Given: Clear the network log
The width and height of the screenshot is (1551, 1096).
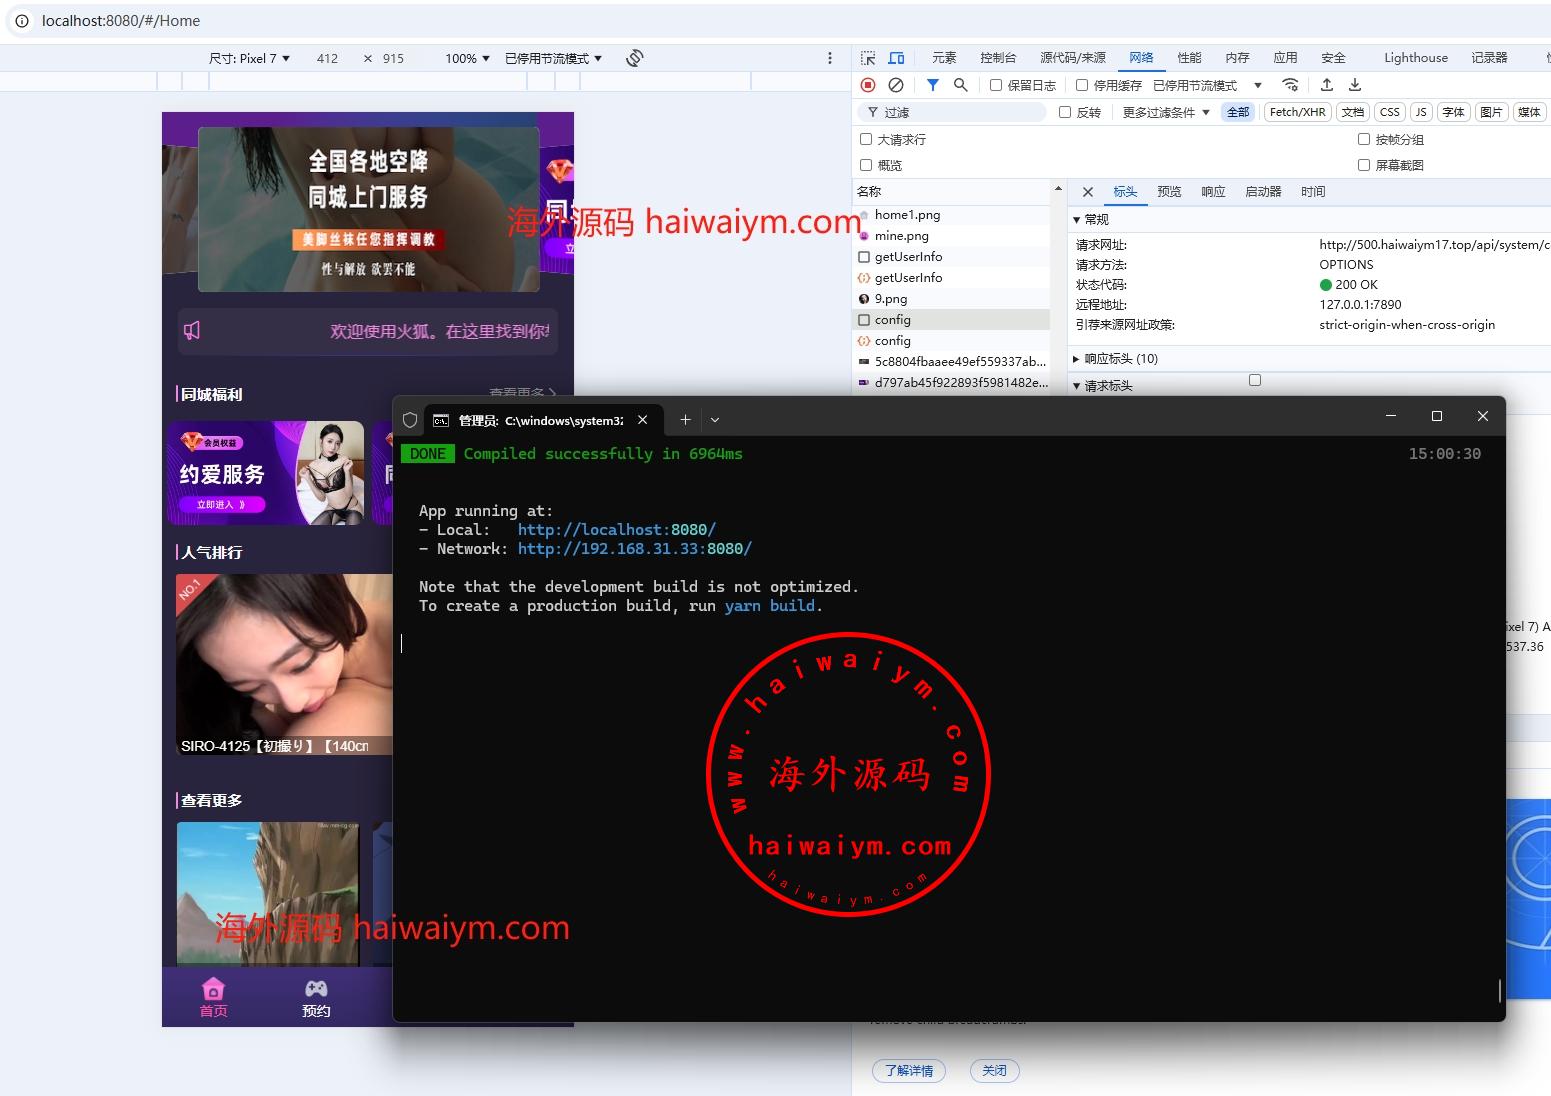Looking at the screenshot, I should tap(896, 85).
